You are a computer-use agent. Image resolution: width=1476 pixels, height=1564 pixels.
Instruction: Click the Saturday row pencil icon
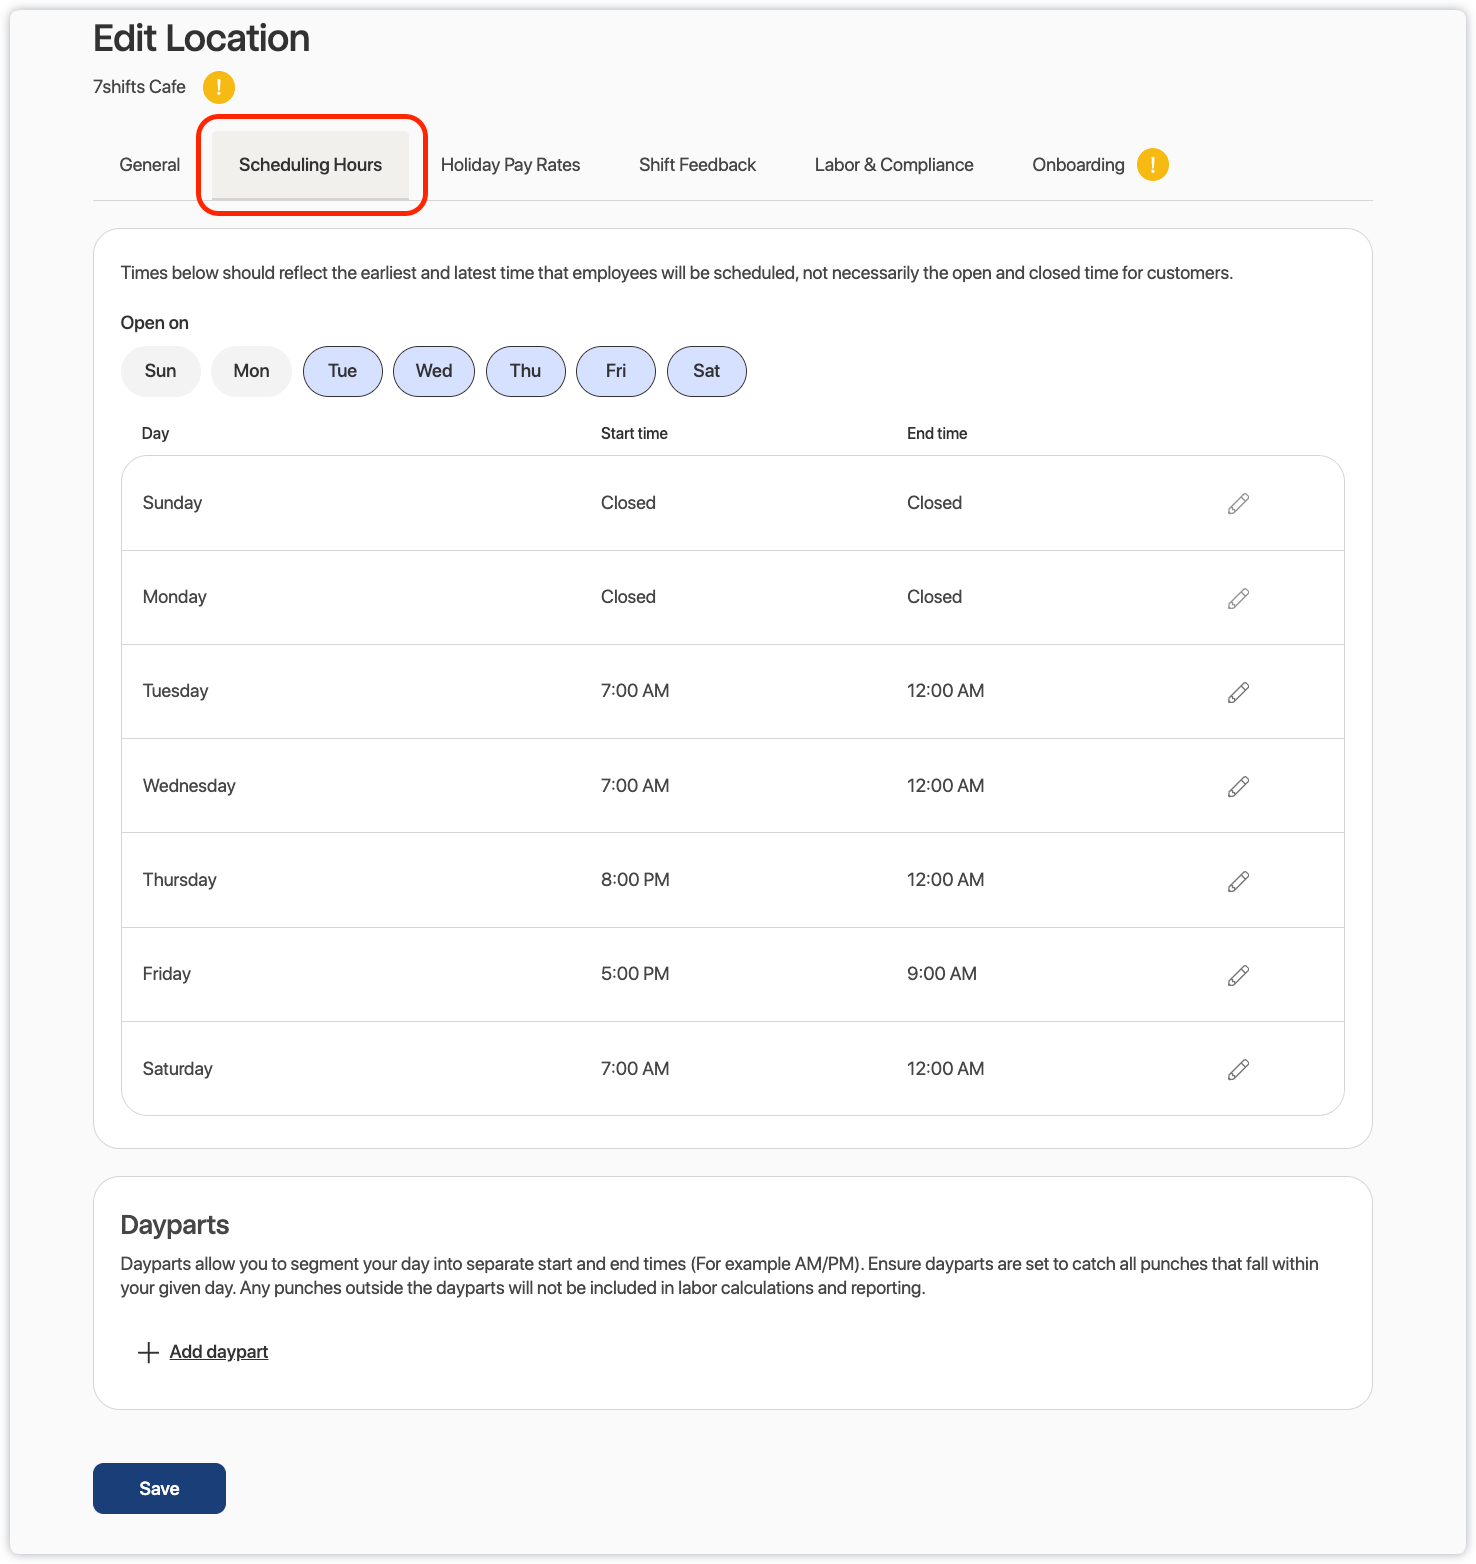tap(1238, 1070)
